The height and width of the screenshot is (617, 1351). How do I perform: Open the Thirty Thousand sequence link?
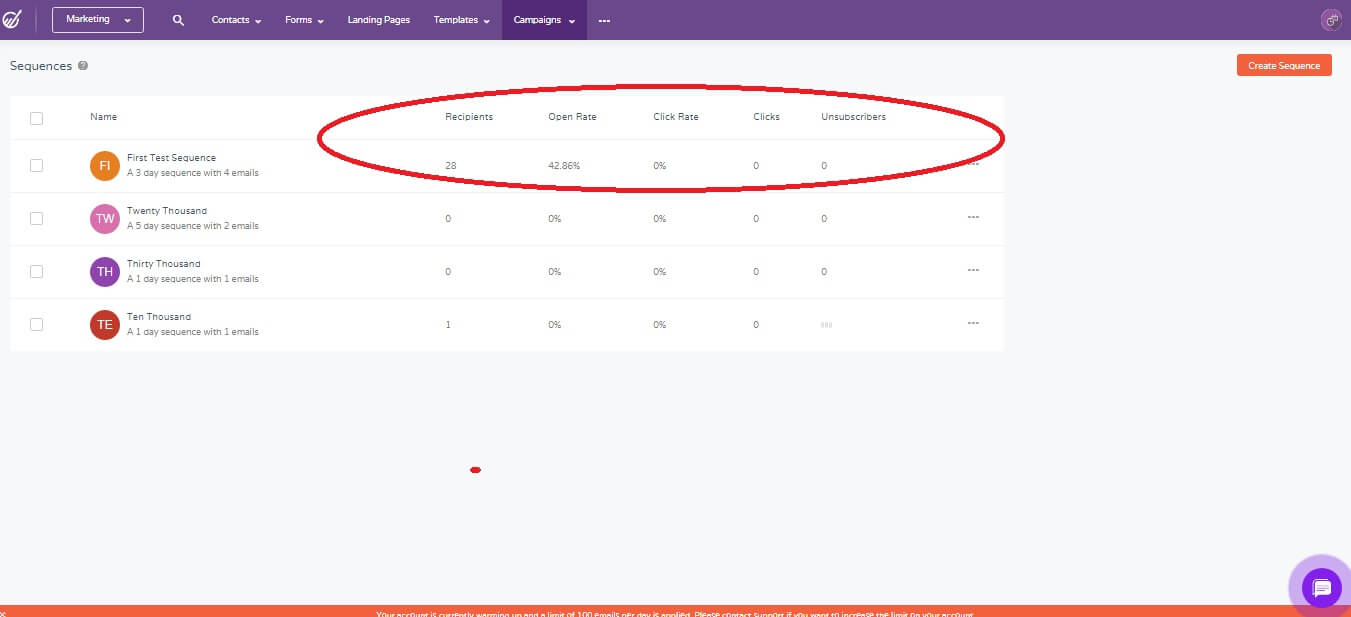[x=163, y=264]
